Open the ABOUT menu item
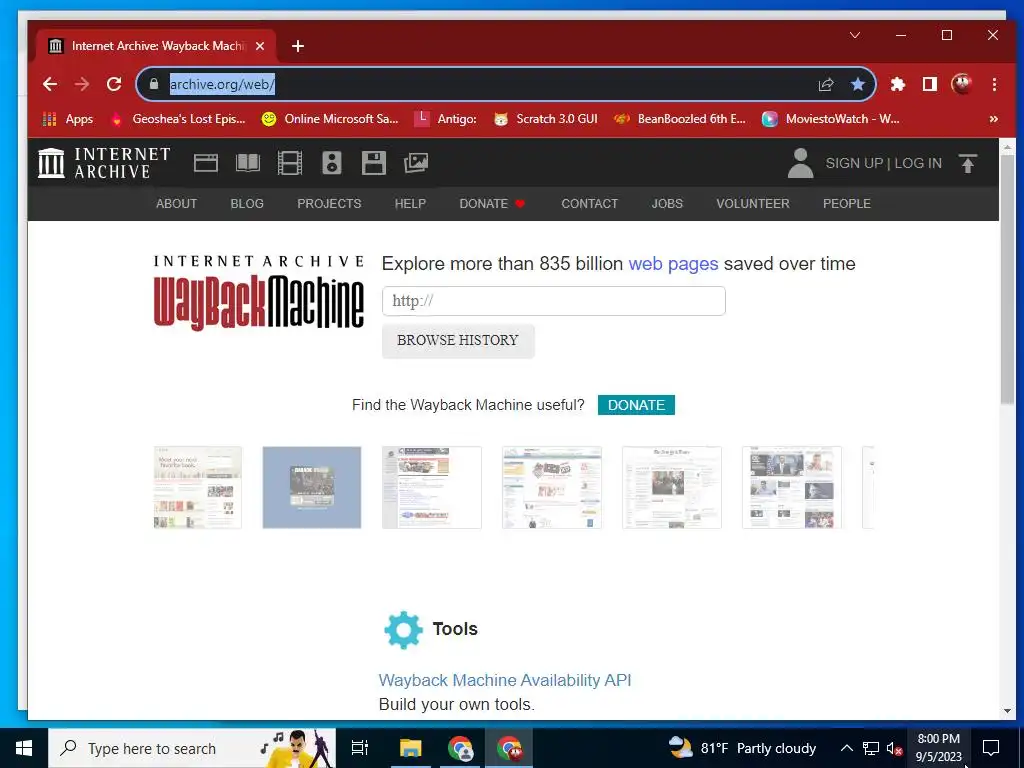This screenshot has width=1024, height=768. (x=176, y=204)
